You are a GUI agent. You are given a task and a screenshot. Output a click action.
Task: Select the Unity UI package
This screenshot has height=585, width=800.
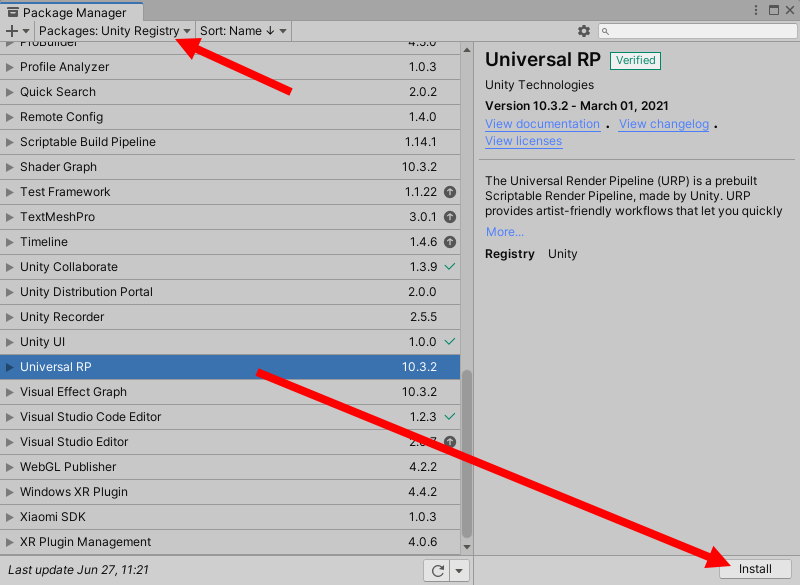[230, 342]
